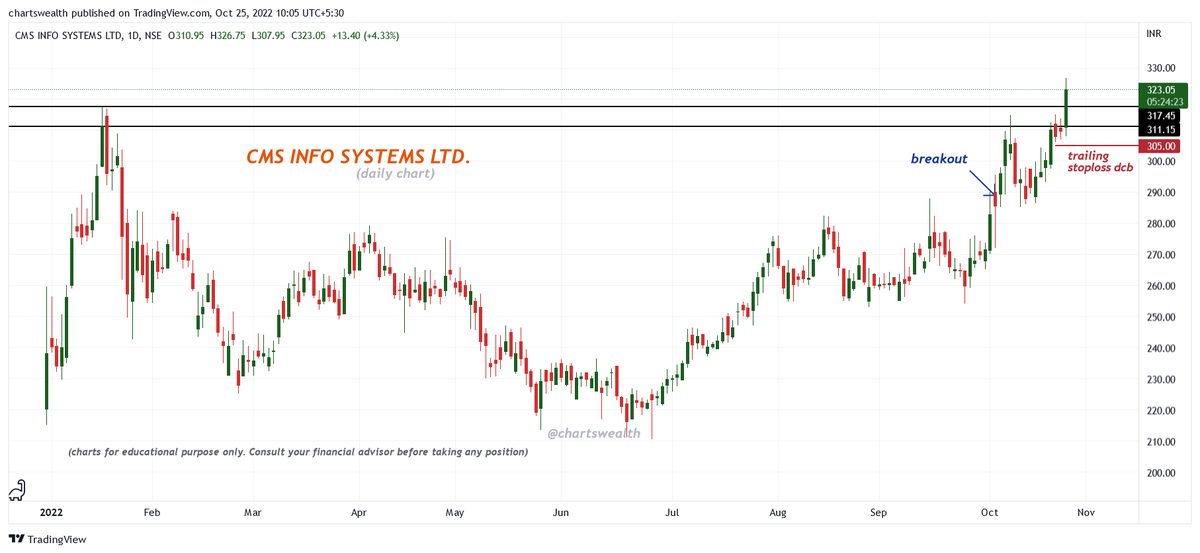The width and height of the screenshot is (1200, 553).
Task: Click the Sep label on the time axis
Action: pyautogui.click(x=879, y=512)
